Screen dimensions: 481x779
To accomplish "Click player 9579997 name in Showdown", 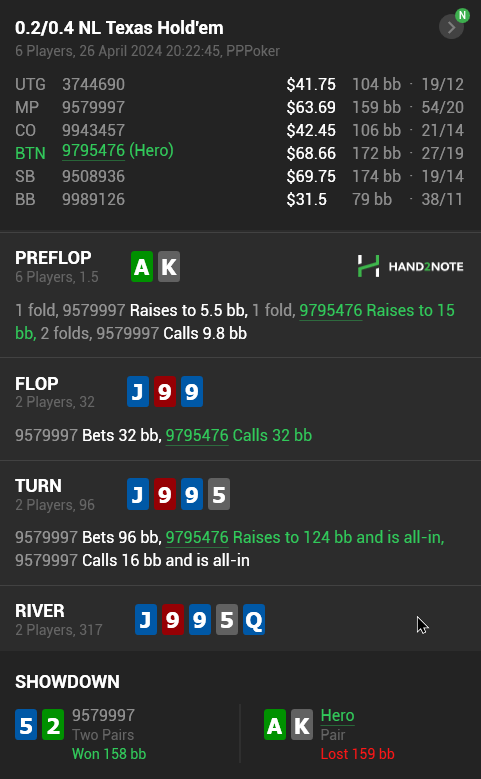I will 103,715.
